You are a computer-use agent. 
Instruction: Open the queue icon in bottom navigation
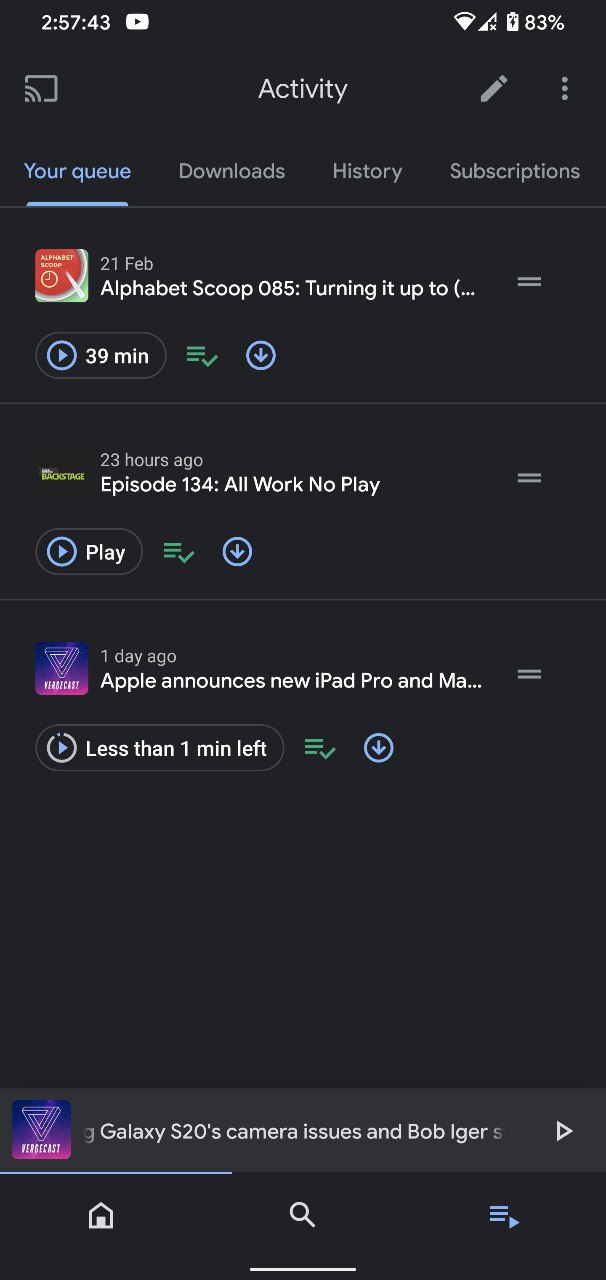click(x=503, y=1215)
